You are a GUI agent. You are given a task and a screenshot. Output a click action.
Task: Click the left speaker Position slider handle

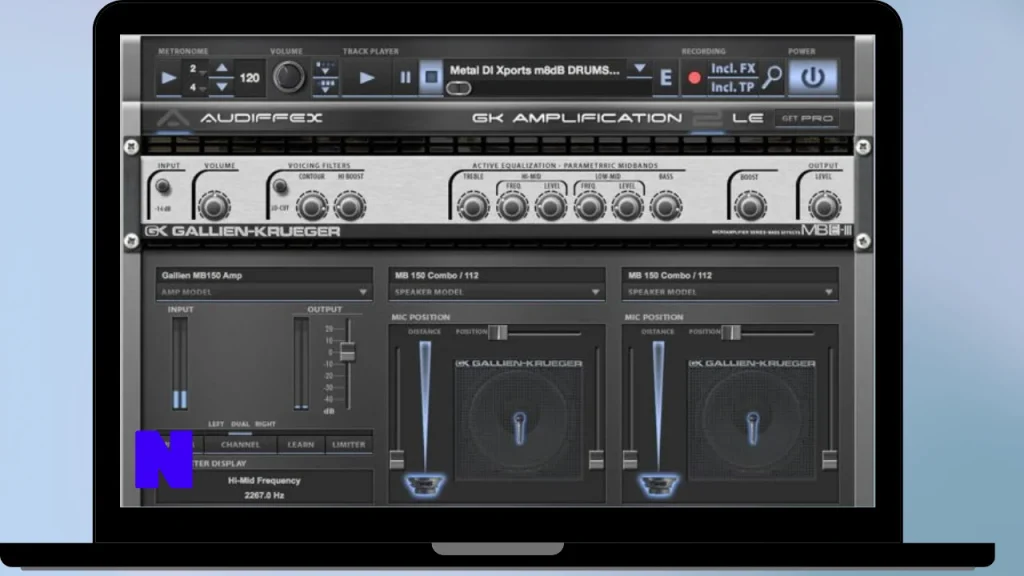(498, 332)
